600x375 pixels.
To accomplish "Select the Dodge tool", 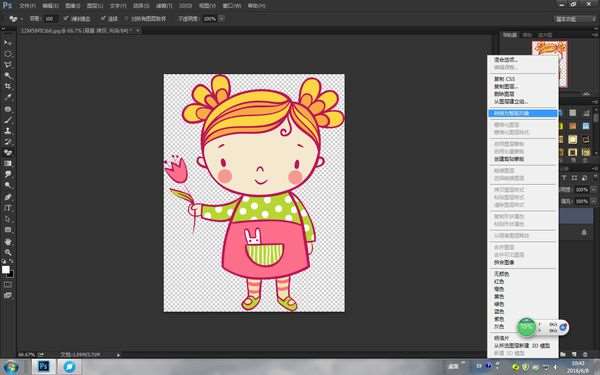I will [8, 186].
